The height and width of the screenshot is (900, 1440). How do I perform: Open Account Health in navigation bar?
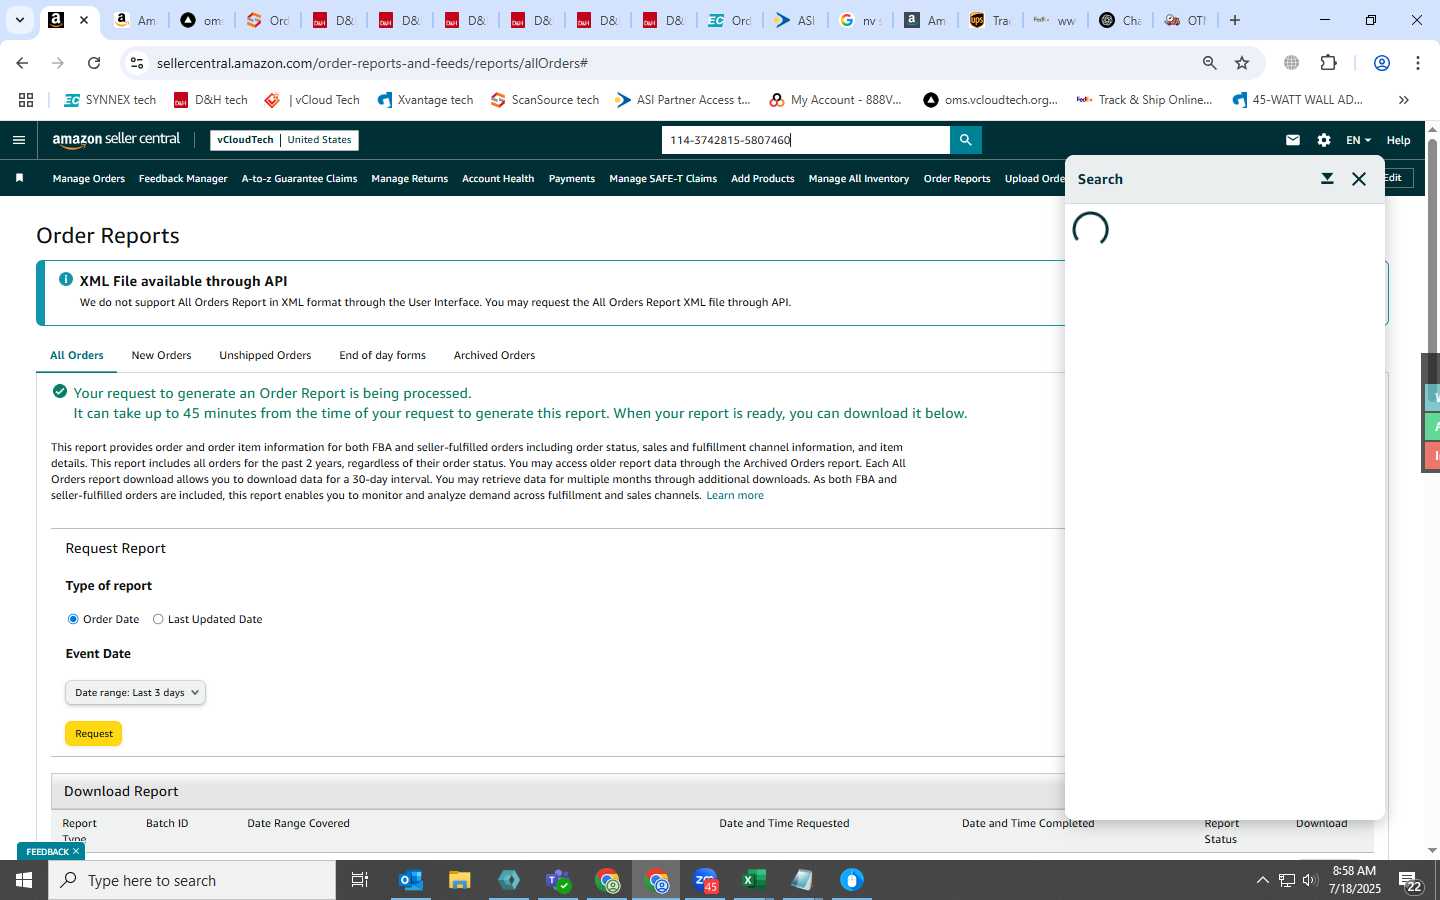[498, 179]
